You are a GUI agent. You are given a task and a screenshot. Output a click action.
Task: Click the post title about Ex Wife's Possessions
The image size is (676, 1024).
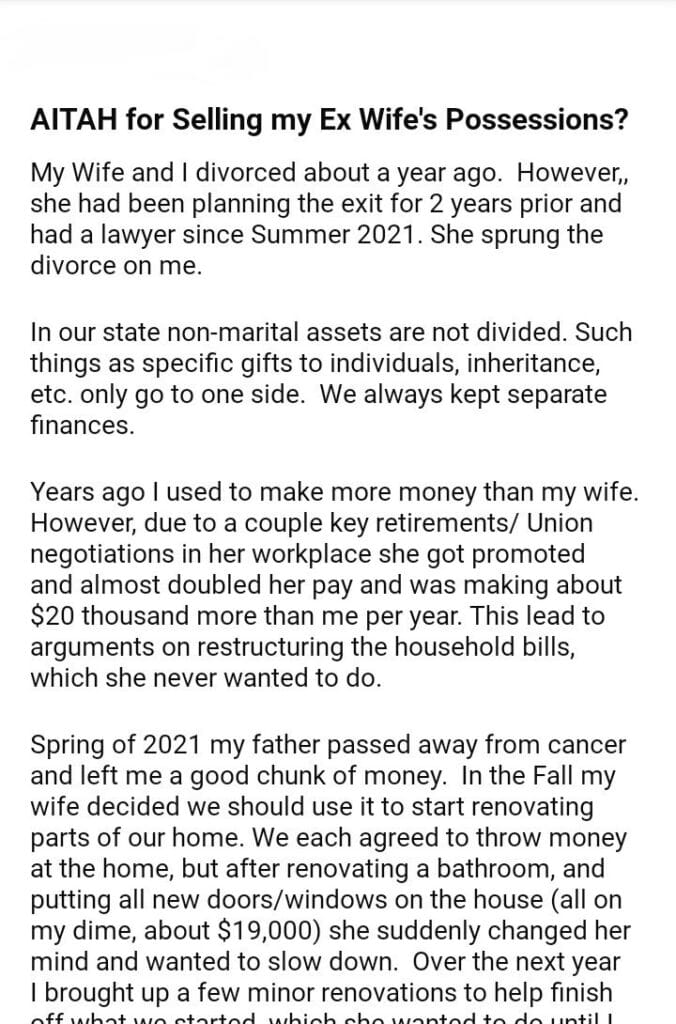coord(329,121)
